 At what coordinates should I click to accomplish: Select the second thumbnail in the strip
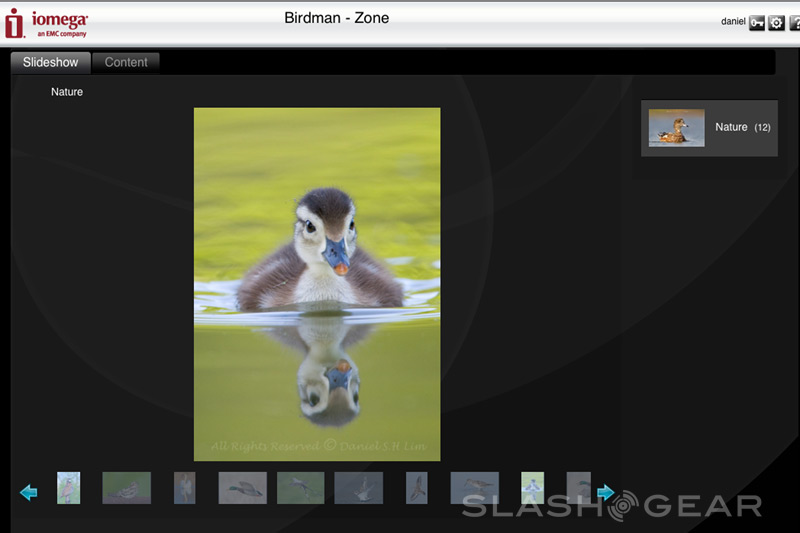[x=127, y=488]
